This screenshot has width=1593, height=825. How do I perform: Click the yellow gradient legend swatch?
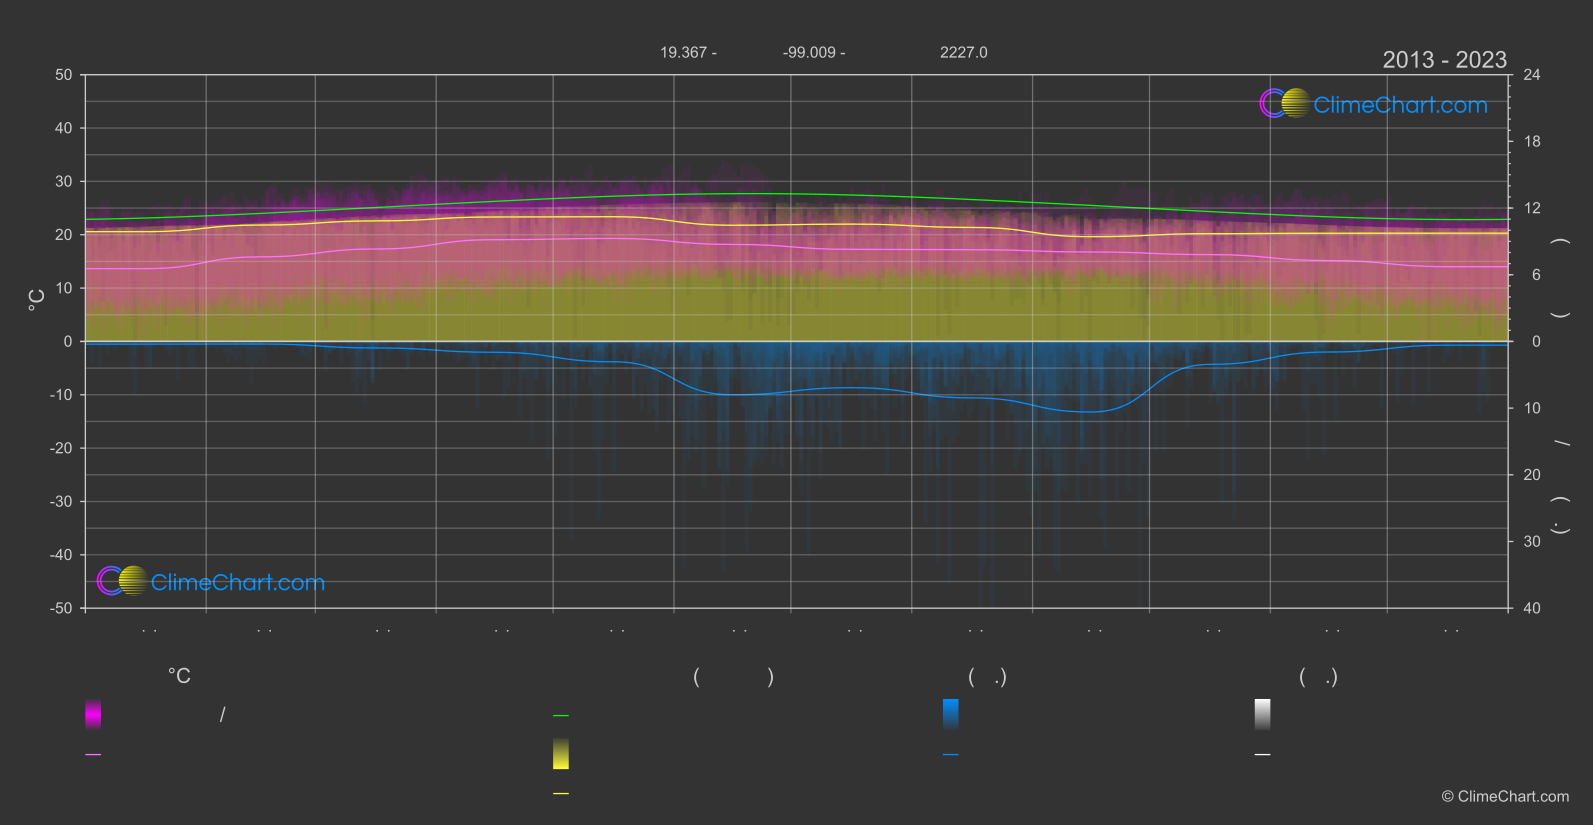[x=561, y=754]
